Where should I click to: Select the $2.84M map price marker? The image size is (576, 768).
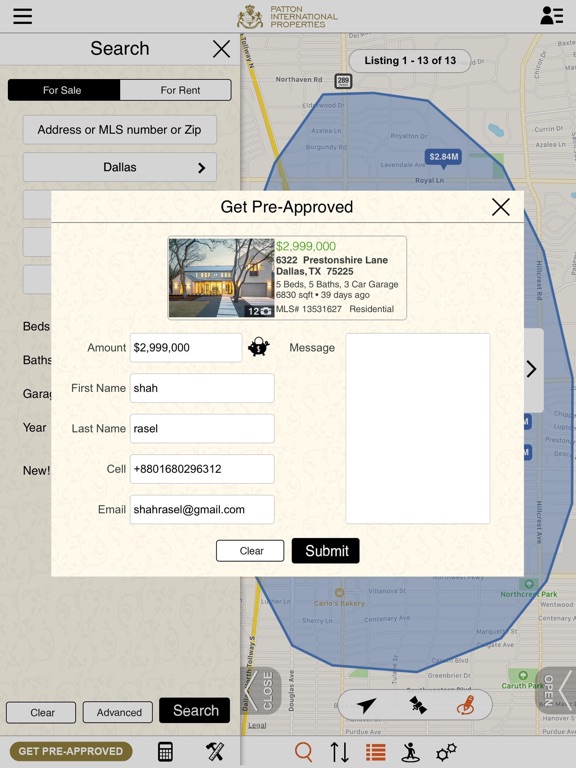point(443,158)
